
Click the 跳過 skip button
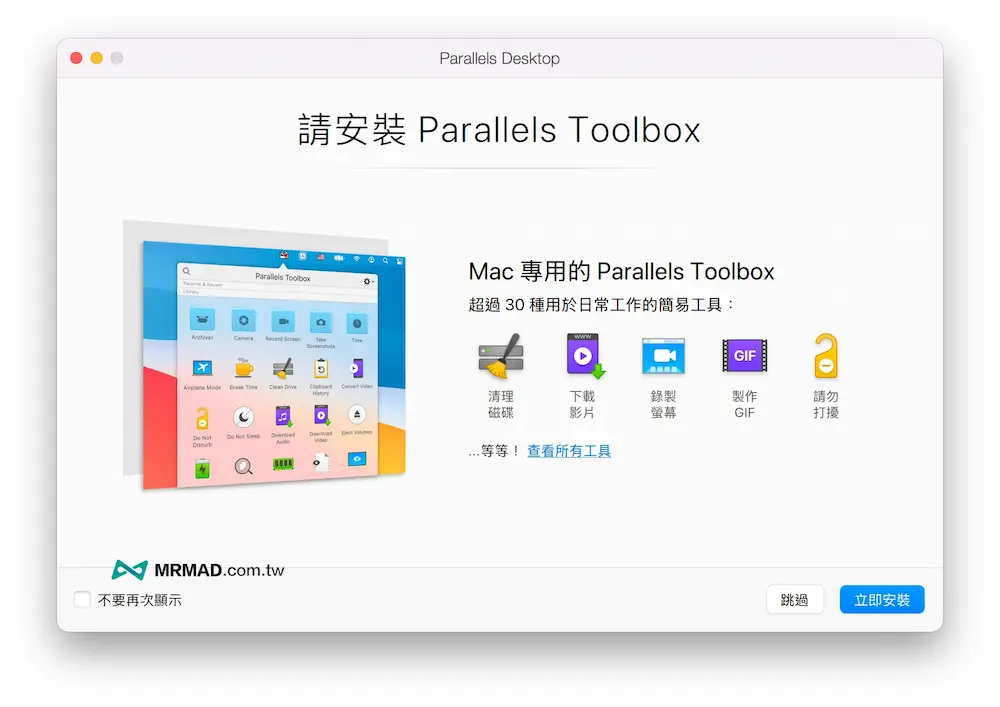[x=795, y=599]
